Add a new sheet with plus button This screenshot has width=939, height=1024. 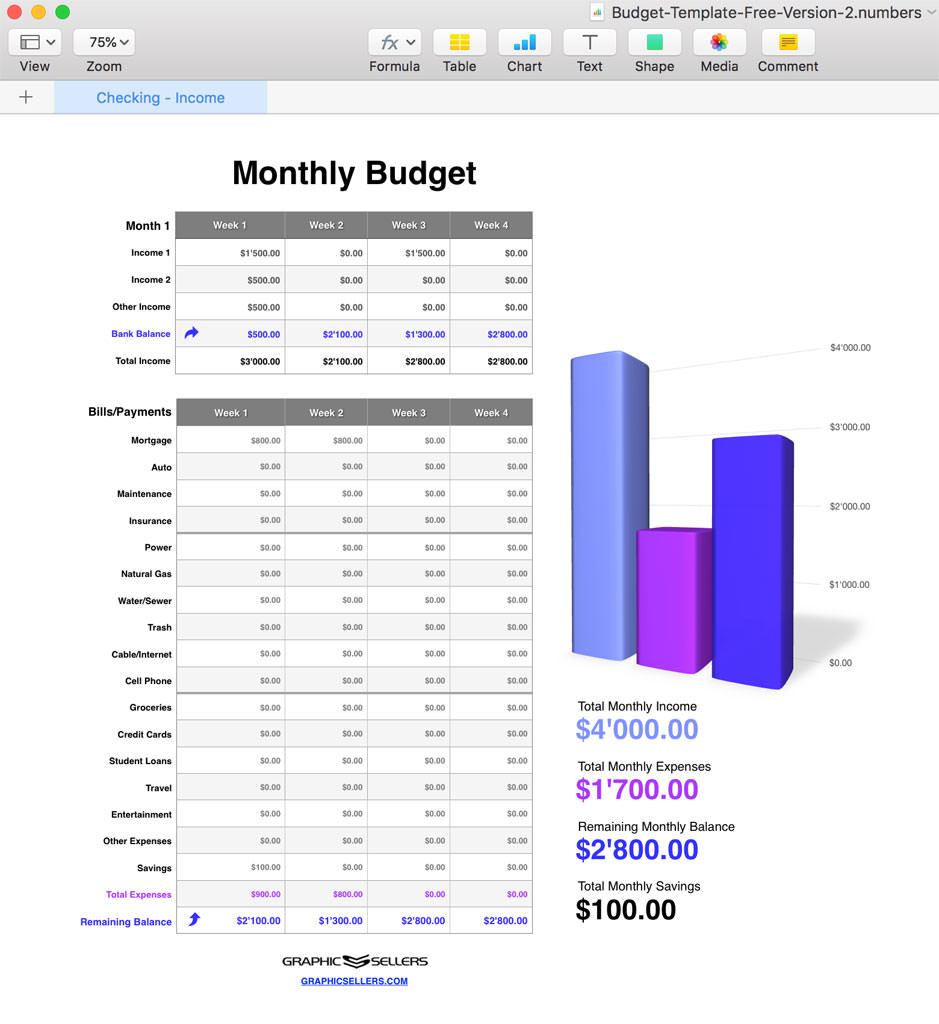pyautogui.click(x=26, y=97)
